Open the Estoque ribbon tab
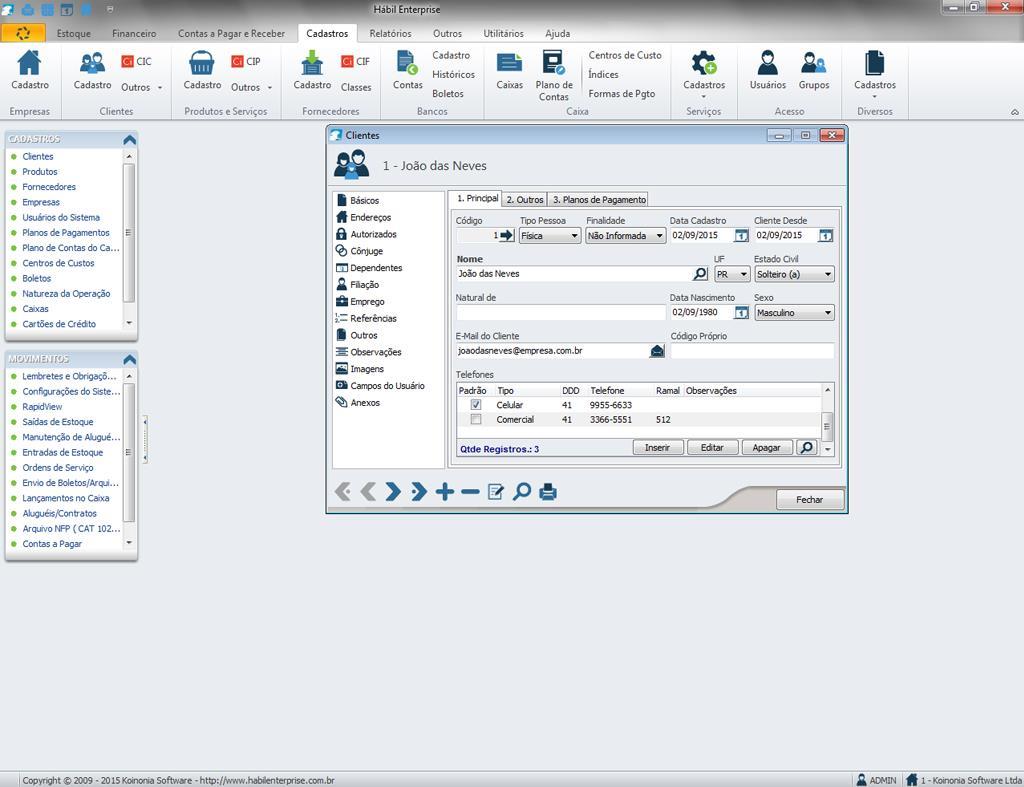The height and width of the screenshot is (787, 1024). pos(74,33)
